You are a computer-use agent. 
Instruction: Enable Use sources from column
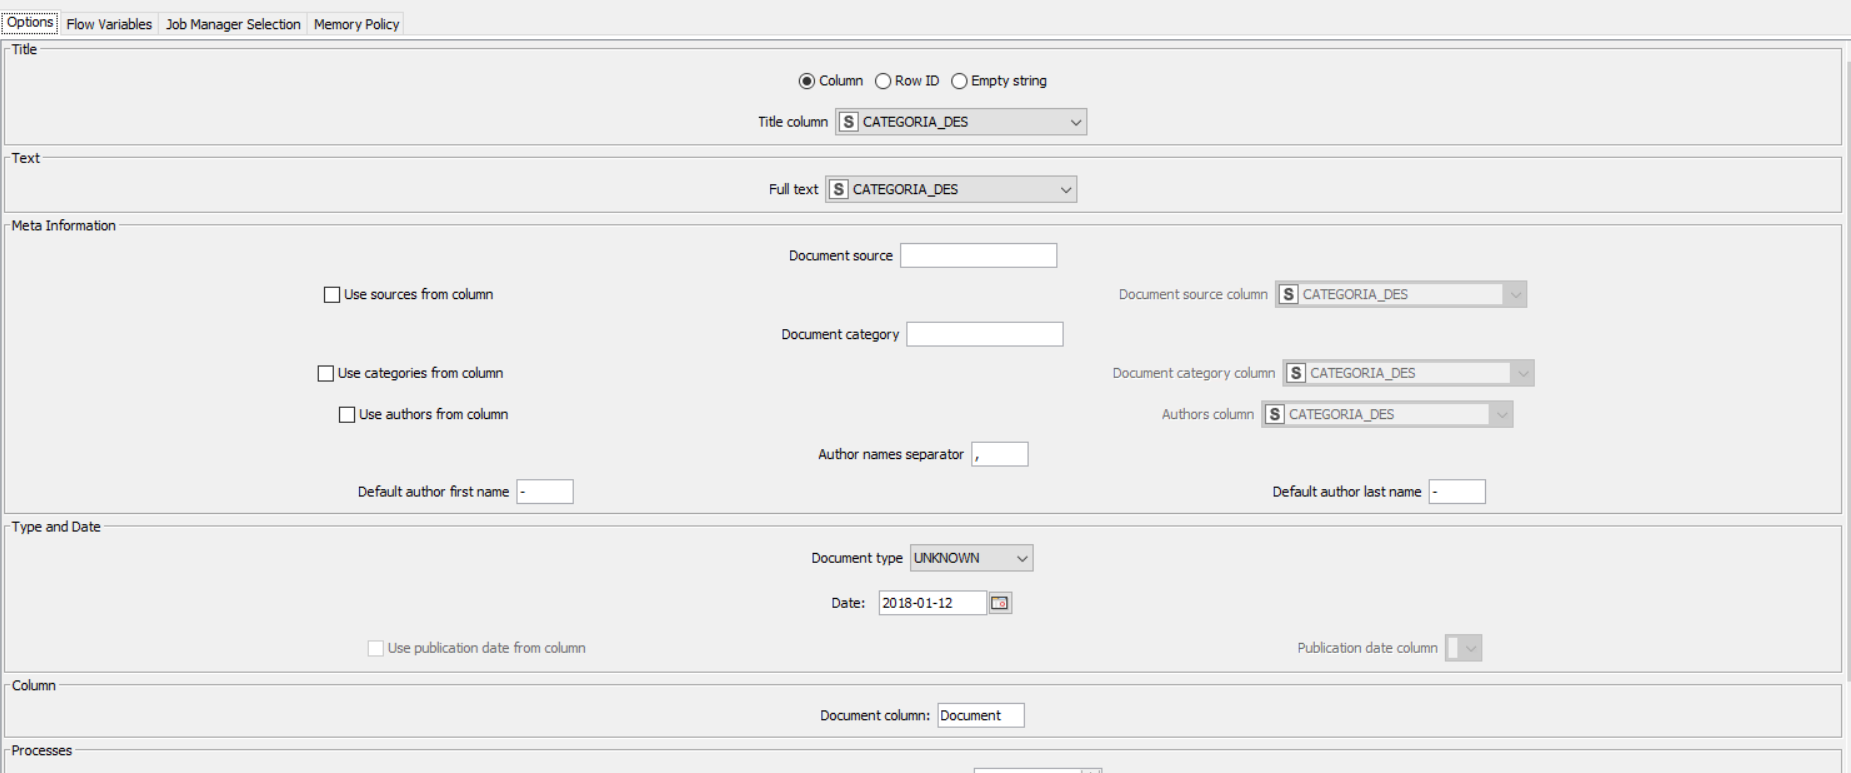click(x=332, y=295)
